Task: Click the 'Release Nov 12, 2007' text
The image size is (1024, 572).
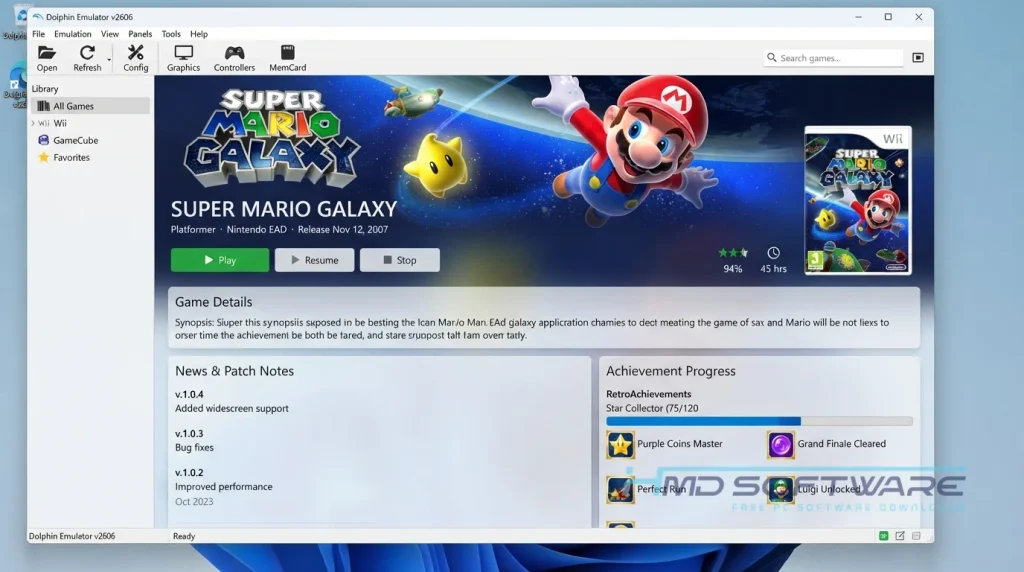Action: coord(343,229)
